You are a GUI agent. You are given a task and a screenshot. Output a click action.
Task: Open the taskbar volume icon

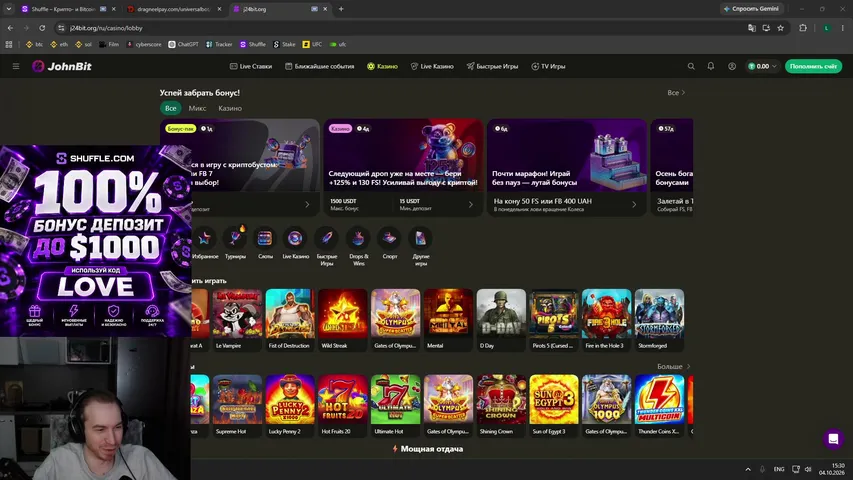tap(808, 469)
